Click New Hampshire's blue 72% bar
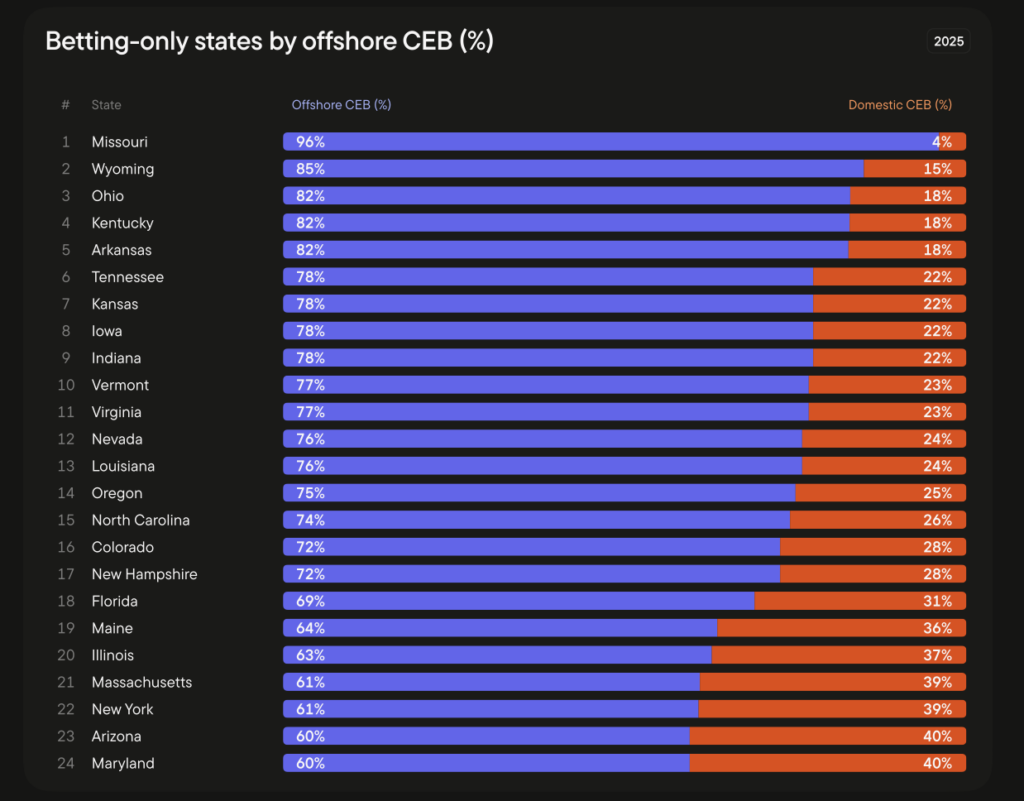Screen dimensions: 1024x801 pyautogui.click(x=531, y=574)
